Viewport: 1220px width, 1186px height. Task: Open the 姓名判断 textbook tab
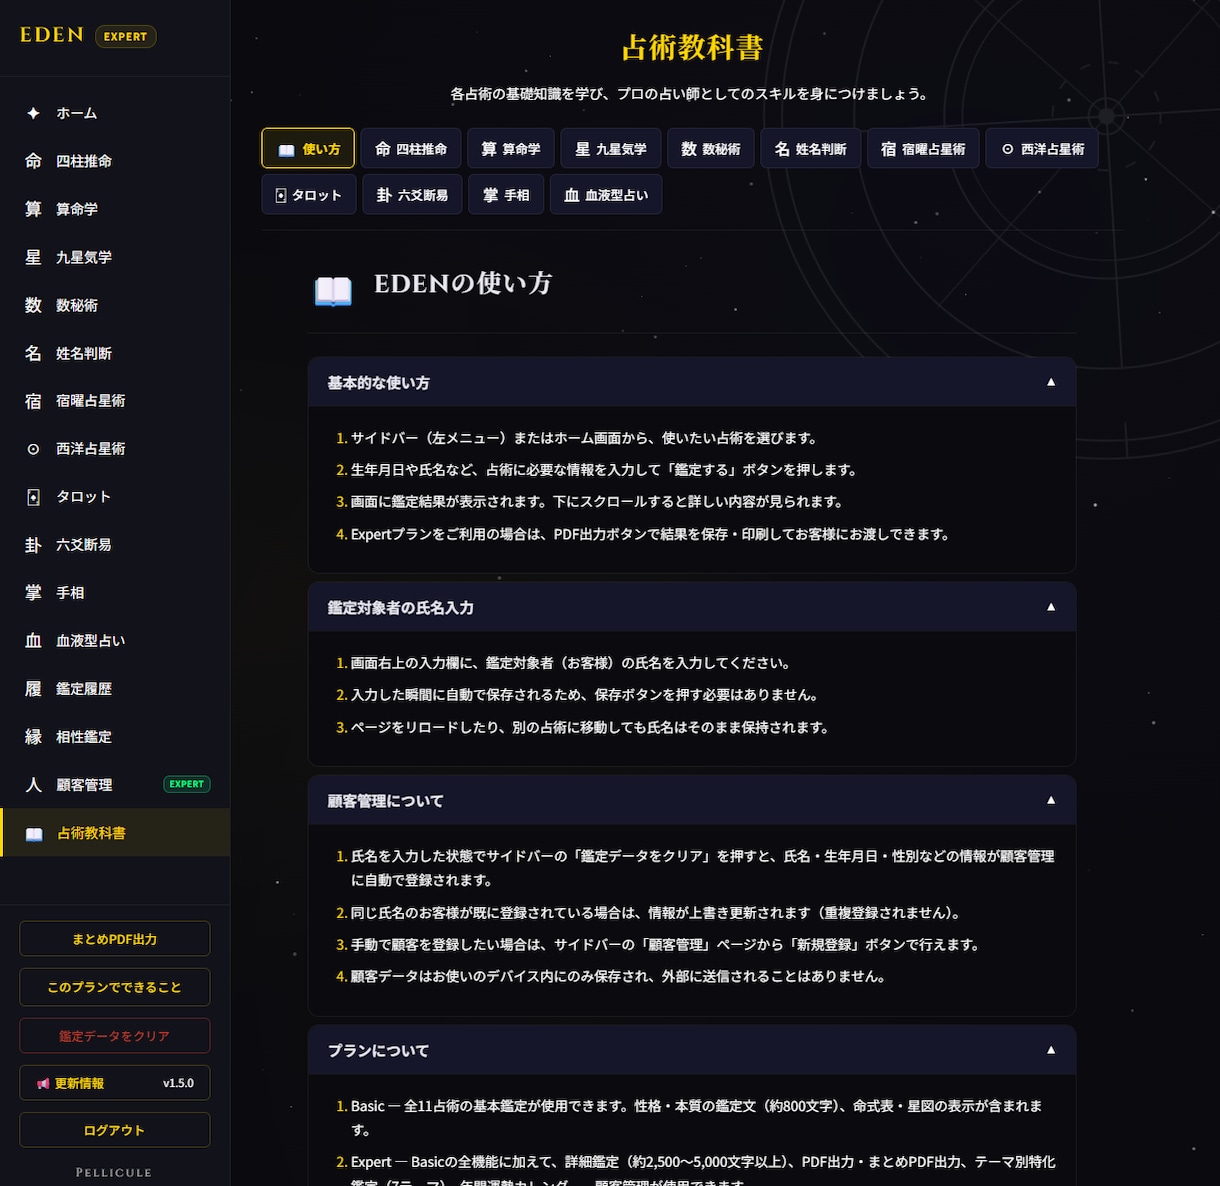811,149
